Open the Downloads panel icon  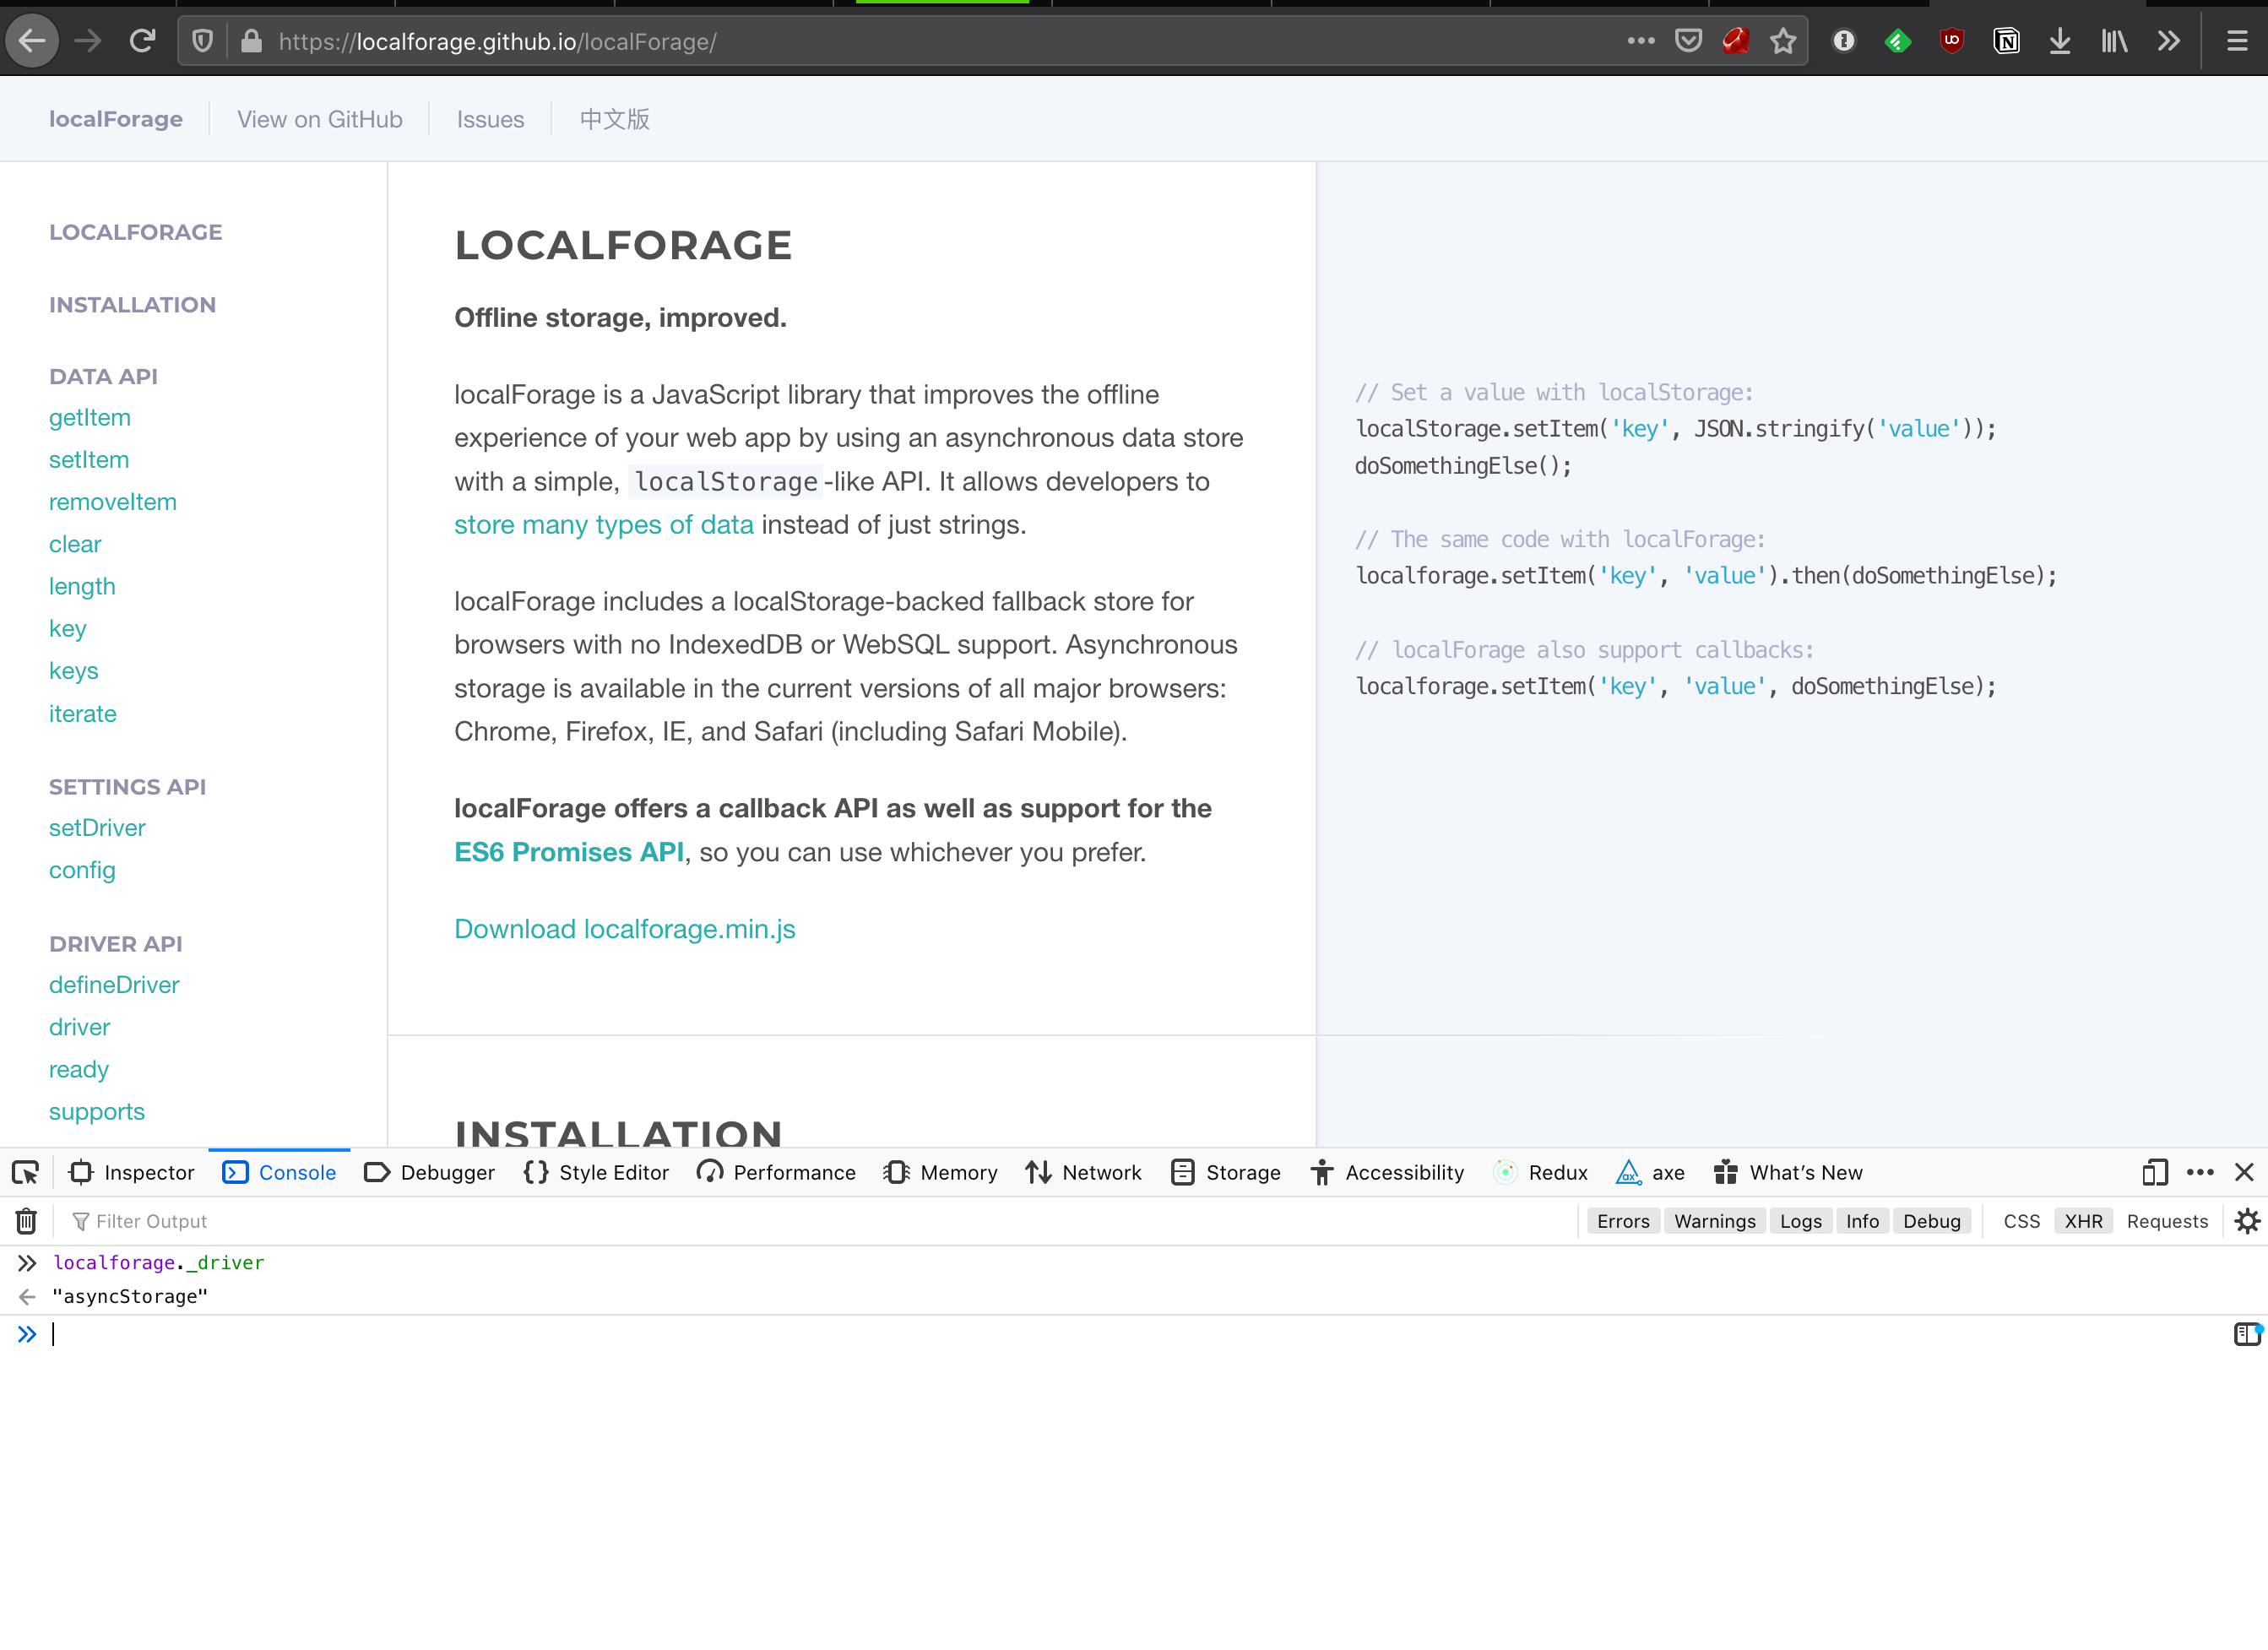[x=2060, y=41]
